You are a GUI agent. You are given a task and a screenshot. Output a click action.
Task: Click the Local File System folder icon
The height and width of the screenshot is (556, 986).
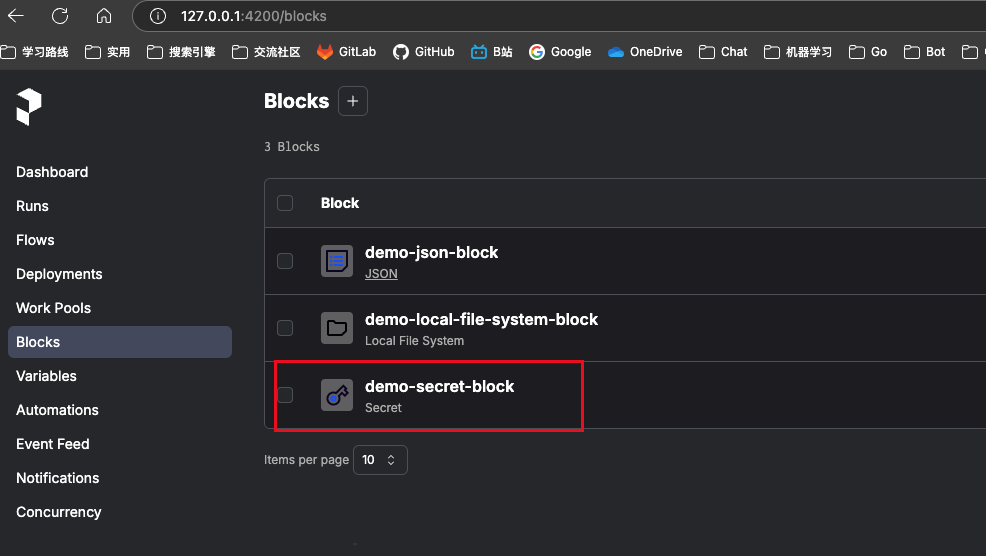coord(337,328)
